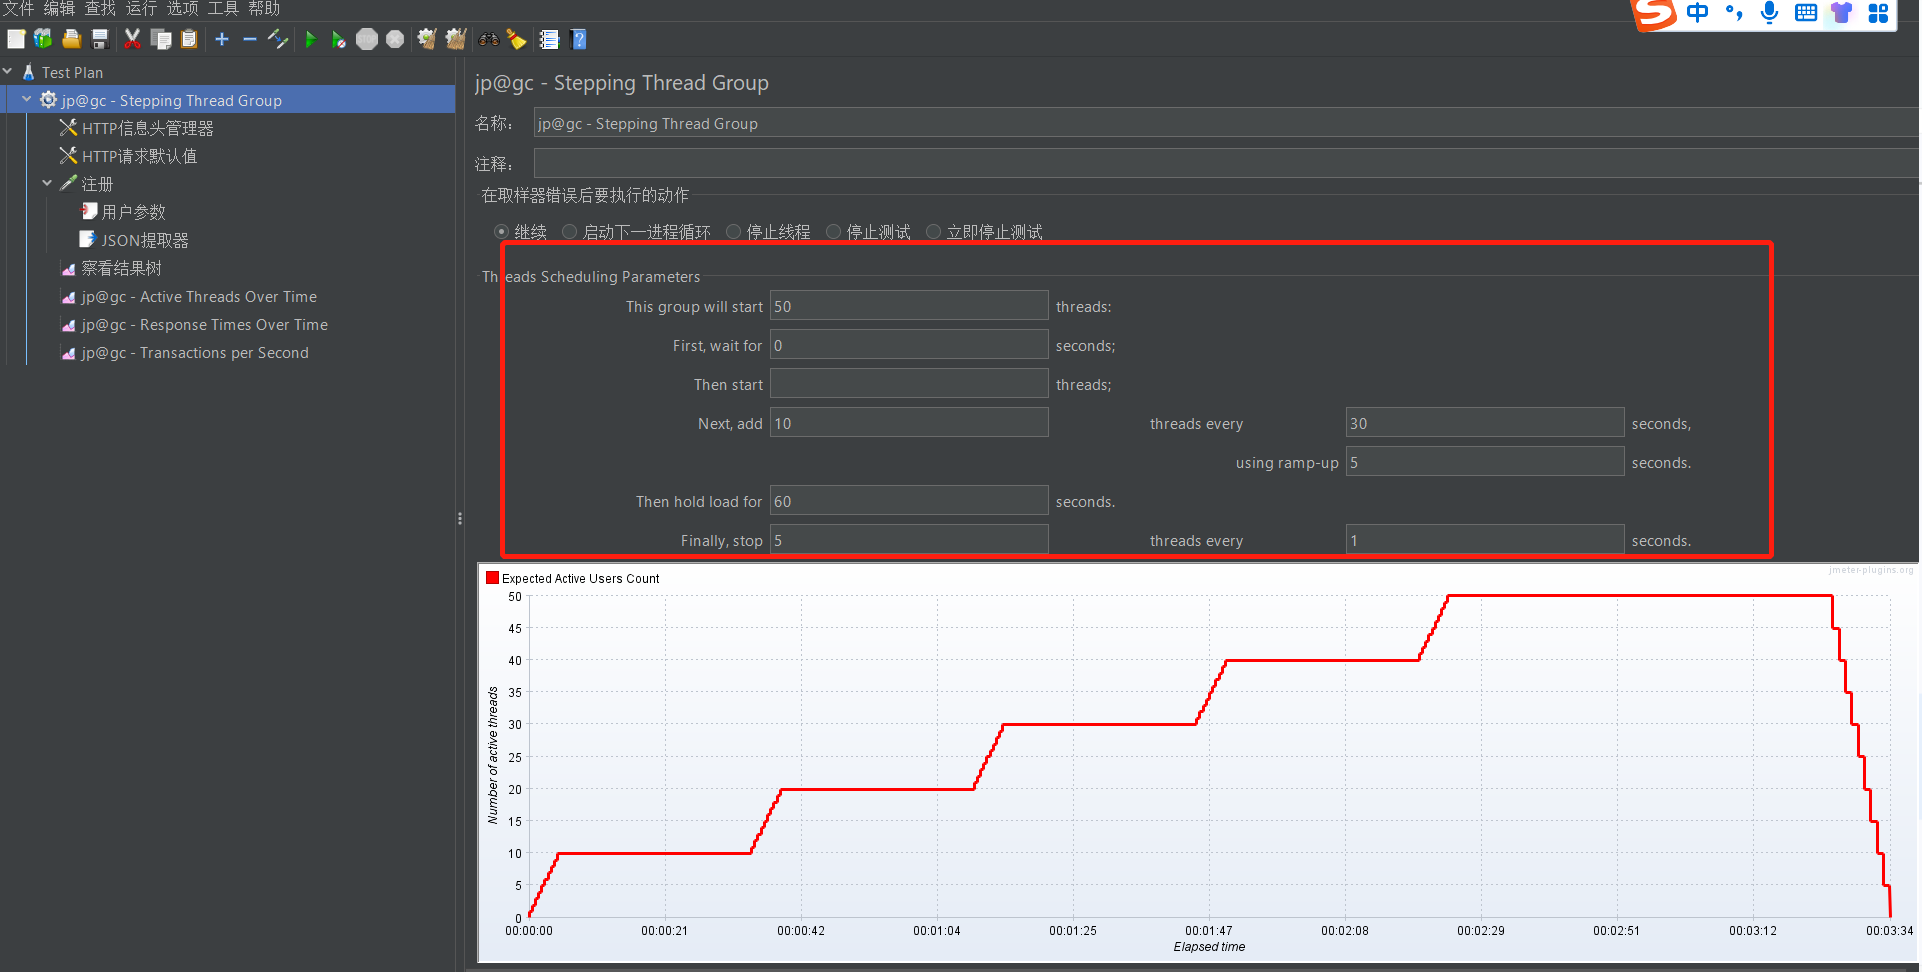Open the Sogou skin shirt icon
1922x972 pixels.
tap(1841, 13)
